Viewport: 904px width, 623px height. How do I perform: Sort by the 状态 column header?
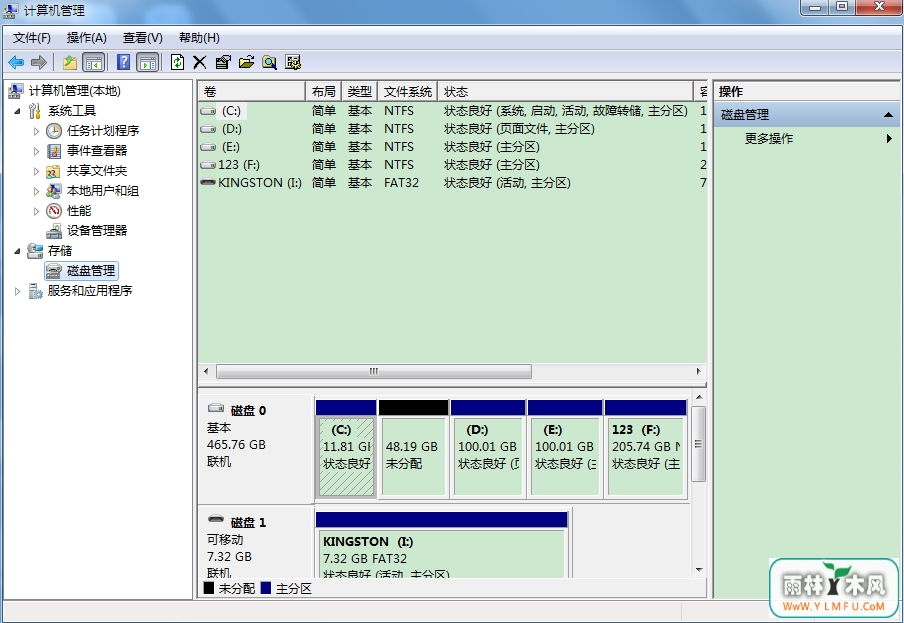(566, 91)
